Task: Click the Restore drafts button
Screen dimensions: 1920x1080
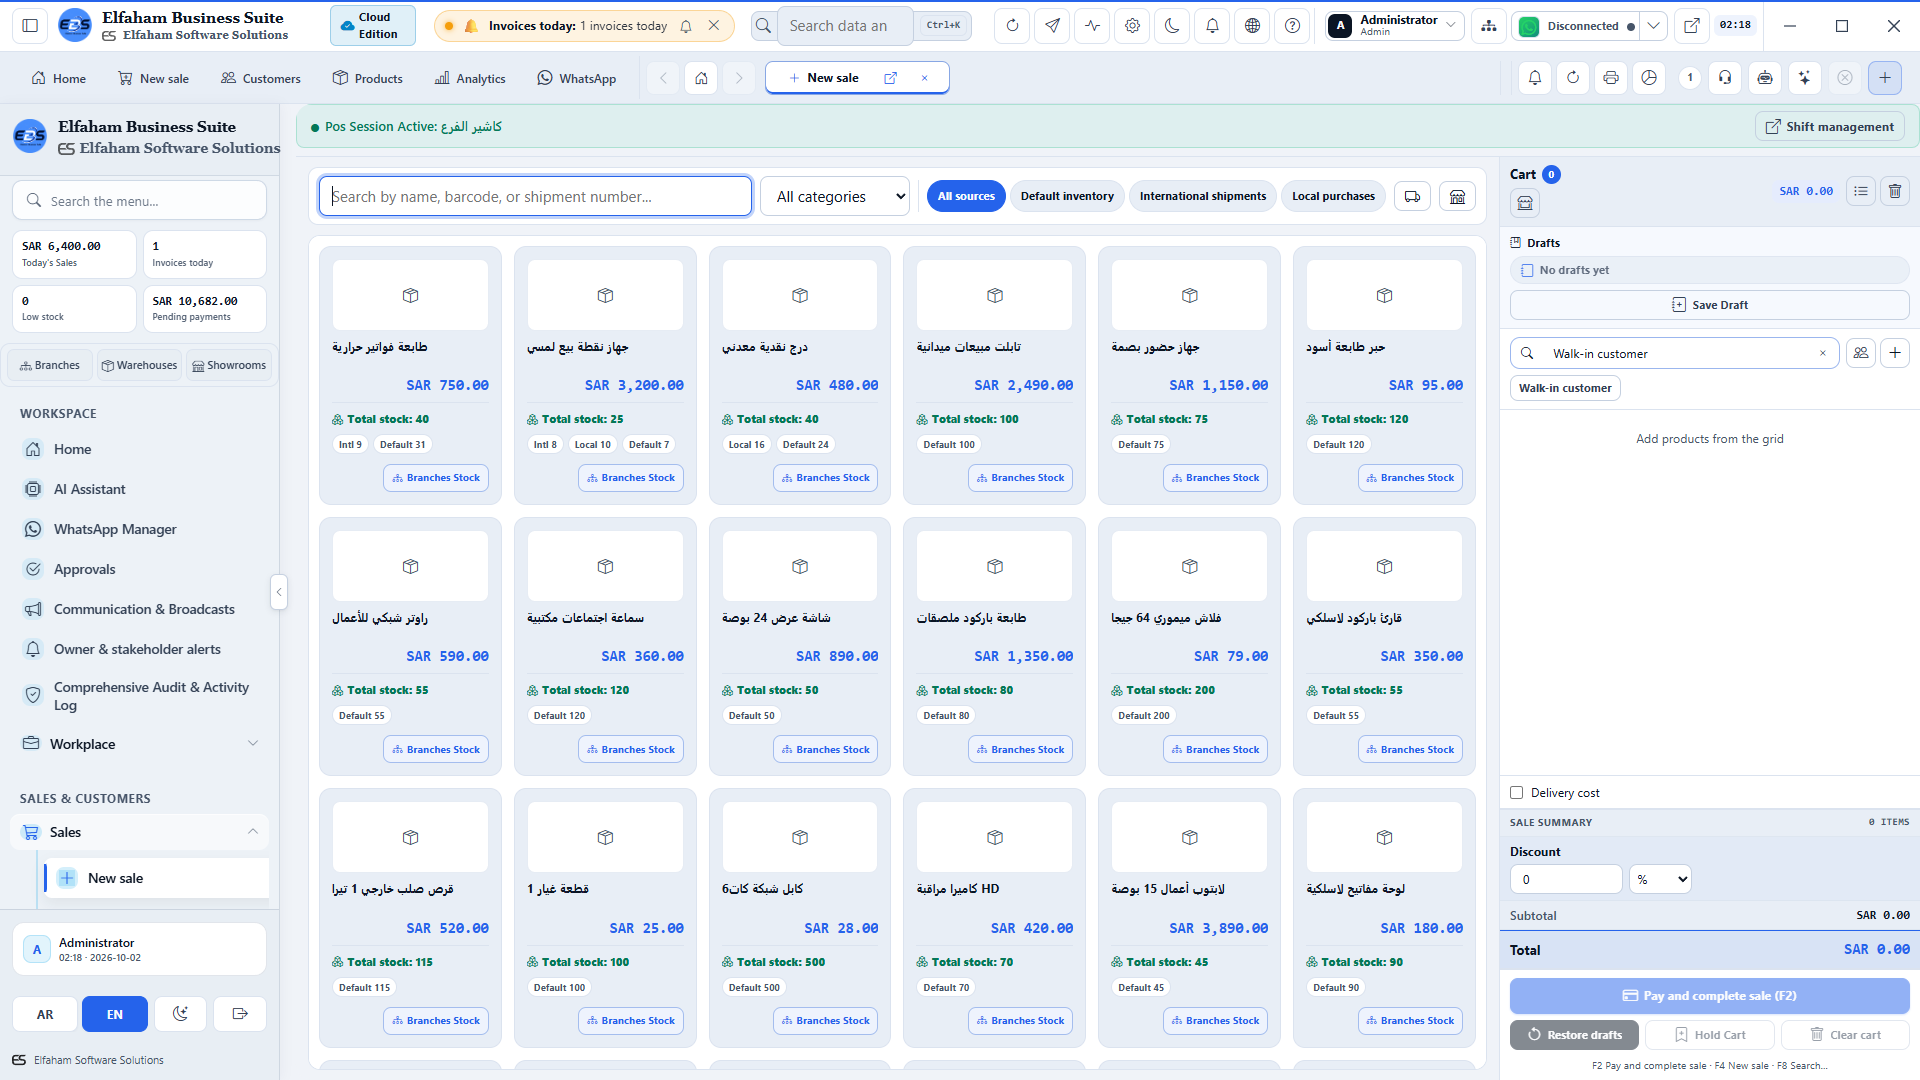Action: (x=1574, y=1035)
